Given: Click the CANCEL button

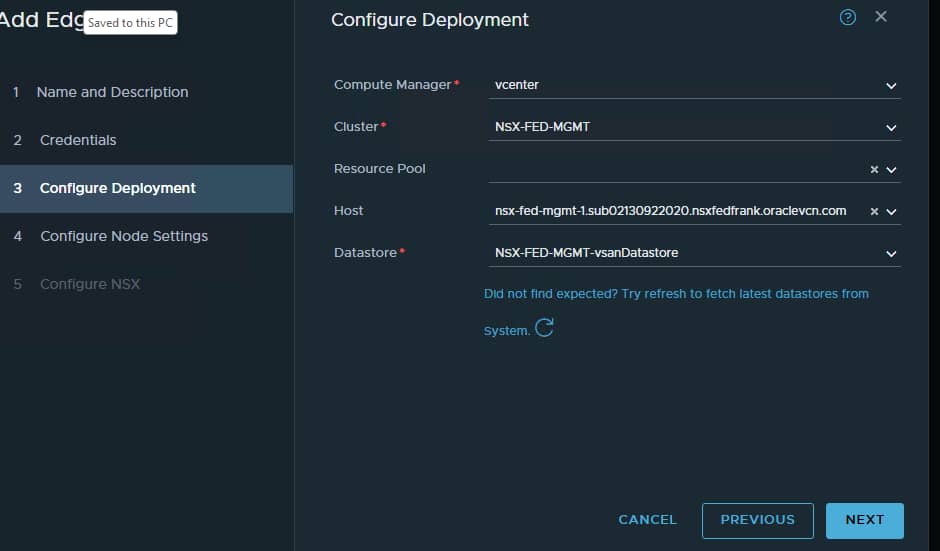Looking at the screenshot, I should coord(647,520).
